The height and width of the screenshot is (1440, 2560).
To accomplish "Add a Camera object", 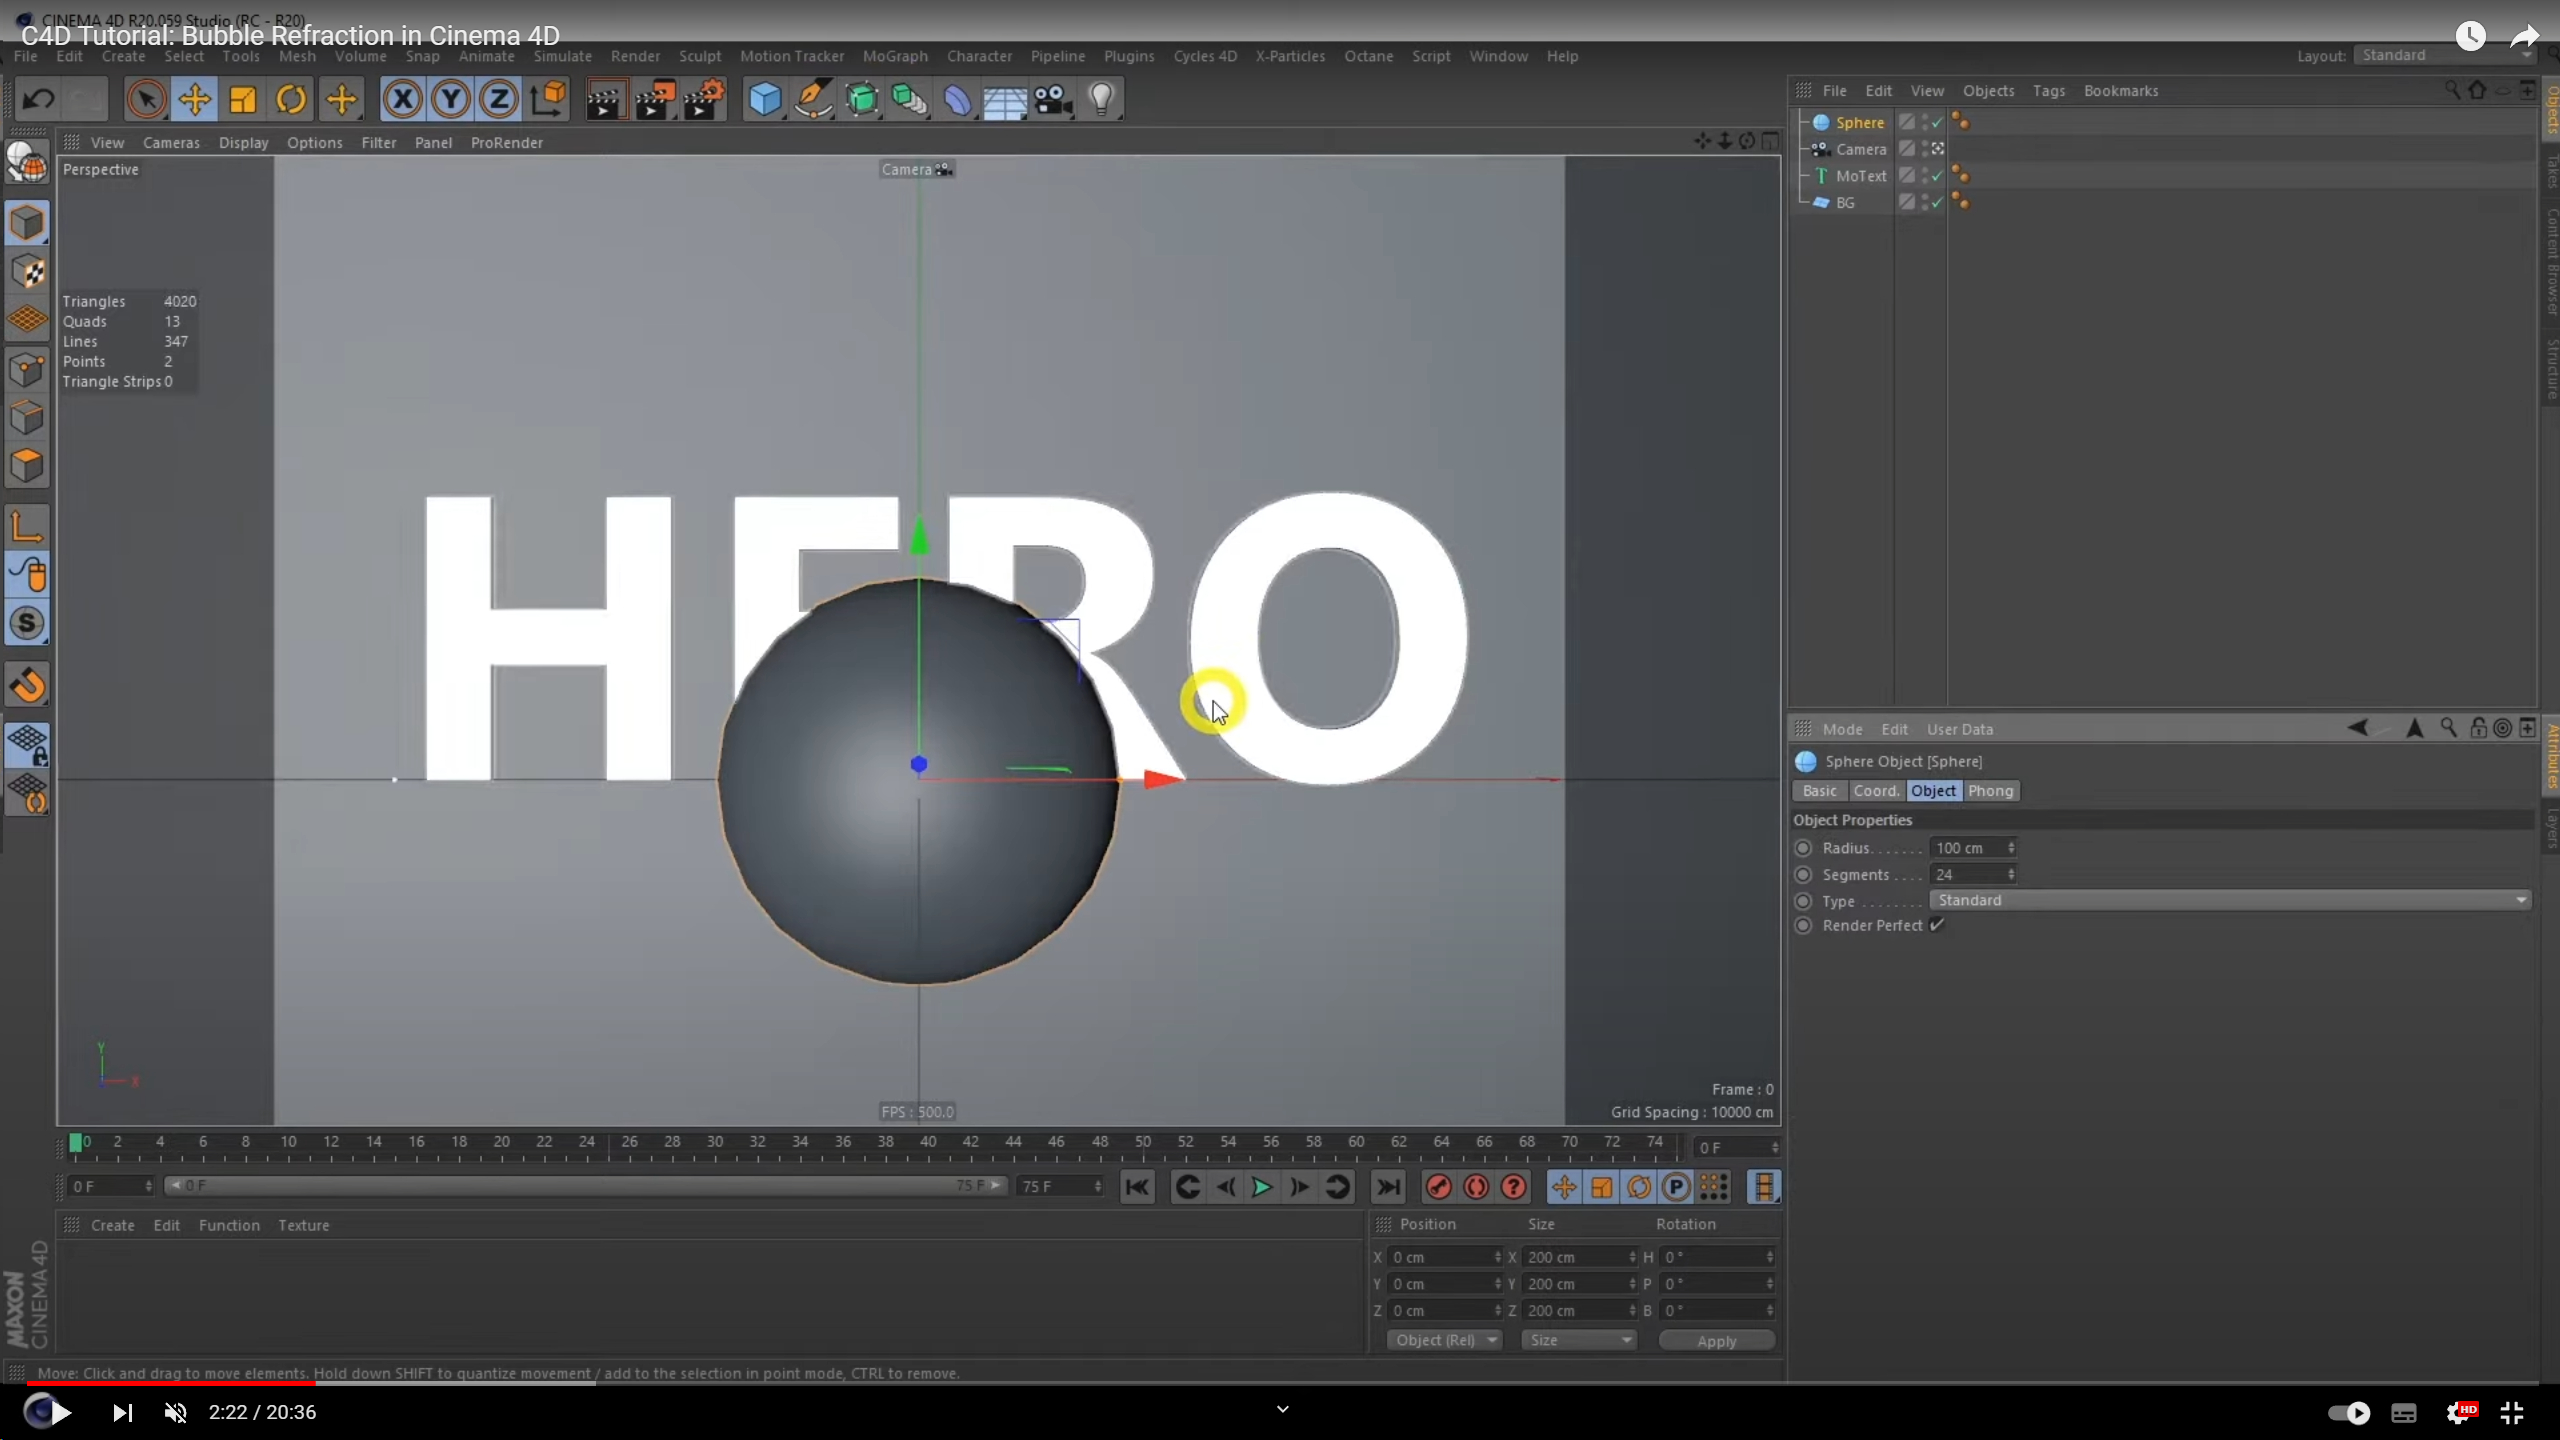I will click(x=1053, y=99).
